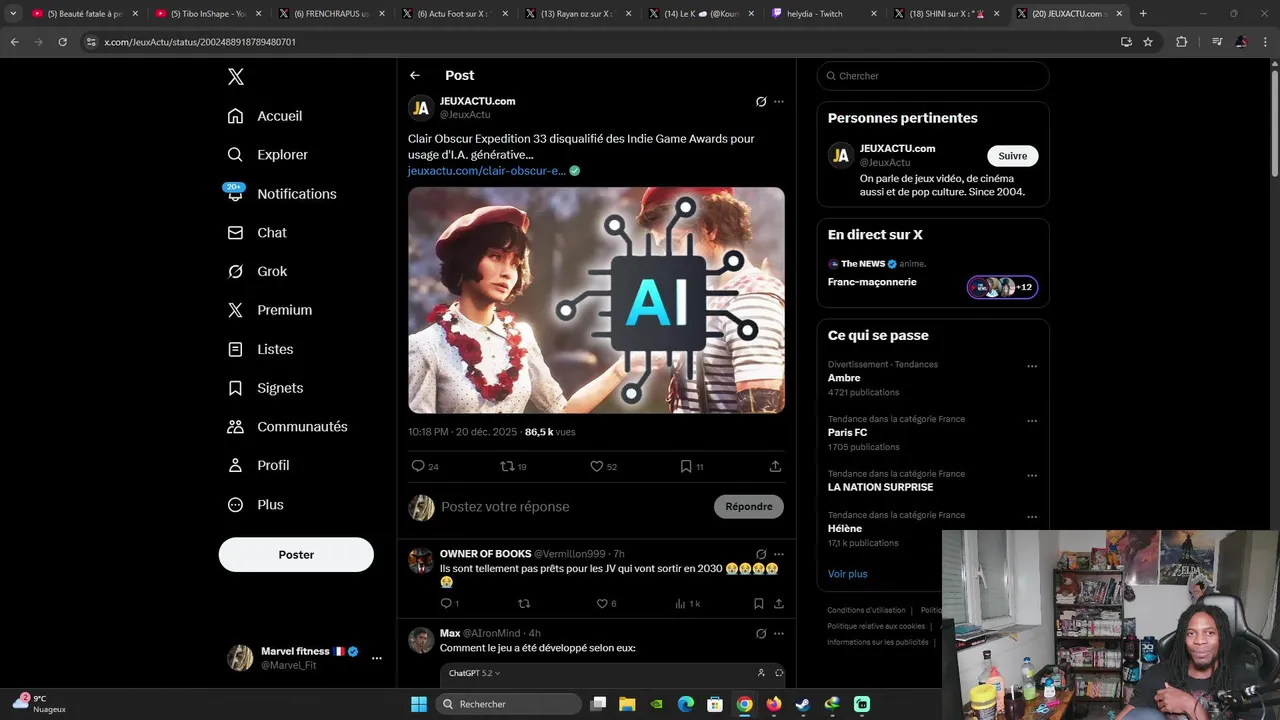This screenshot has height=720, width=1280.
Task: Open more options for LA NATION SURPRISE trend
Action: click(x=1032, y=476)
